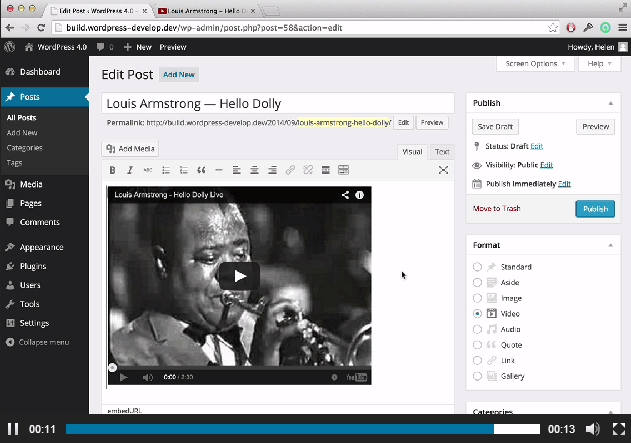Image resolution: width=631 pixels, height=443 pixels.
Task: Collapse the Publish box
Action: [610, 103]
